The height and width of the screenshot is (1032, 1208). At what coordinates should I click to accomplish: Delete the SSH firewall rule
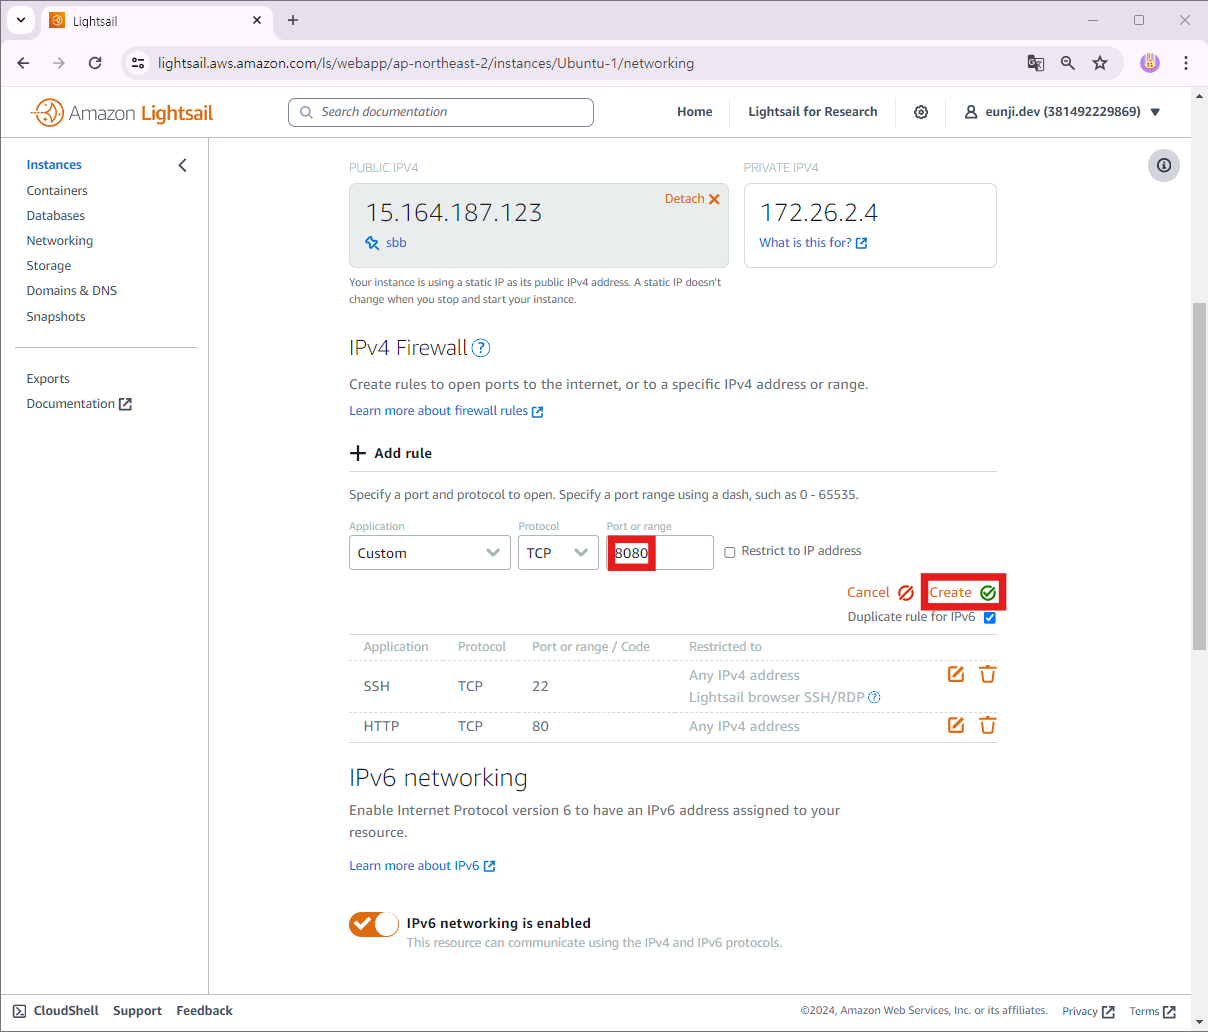click(x=988, y=674)
